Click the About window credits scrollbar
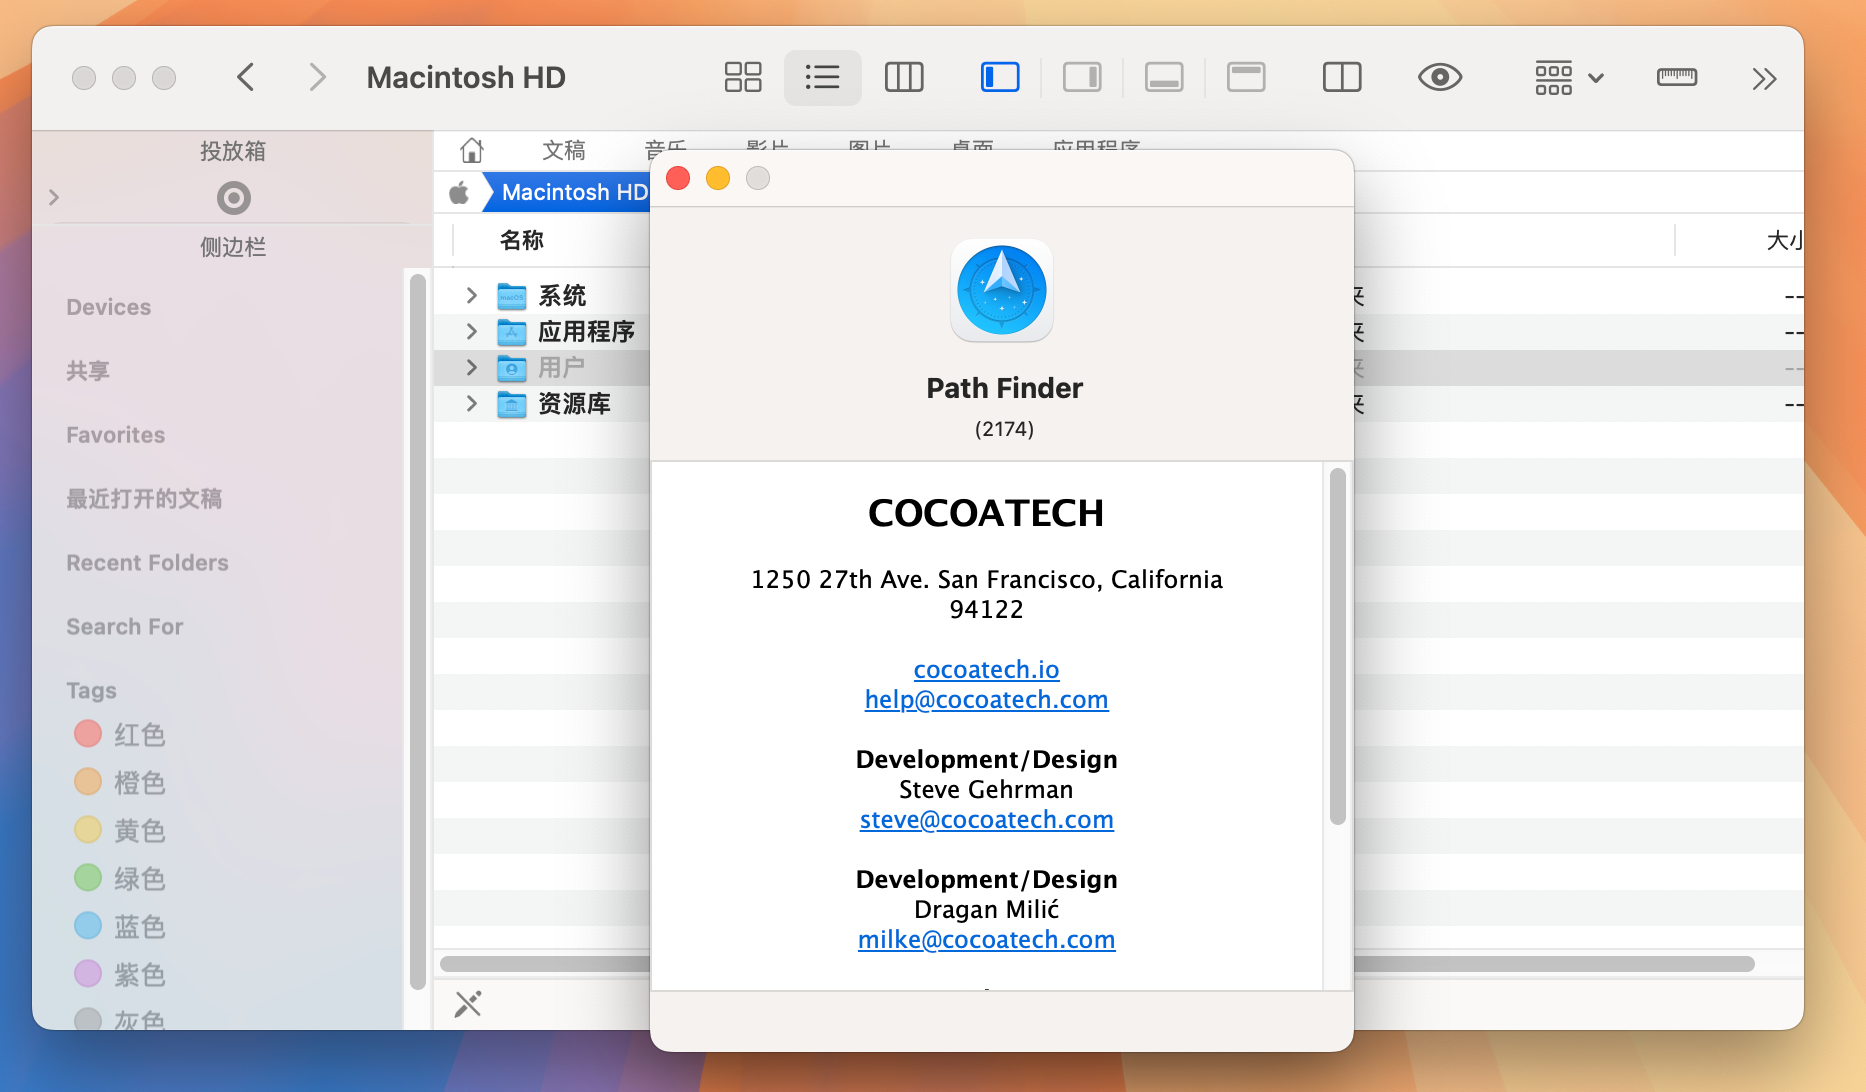The image size is (1866, 1092). click(1337, 646)
